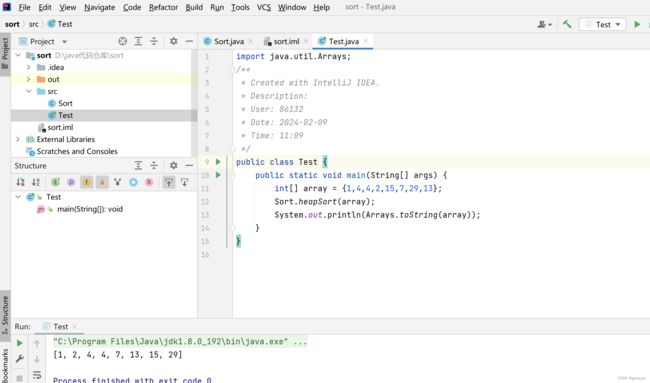Expand all nodes in Project panel

(138, 41)
